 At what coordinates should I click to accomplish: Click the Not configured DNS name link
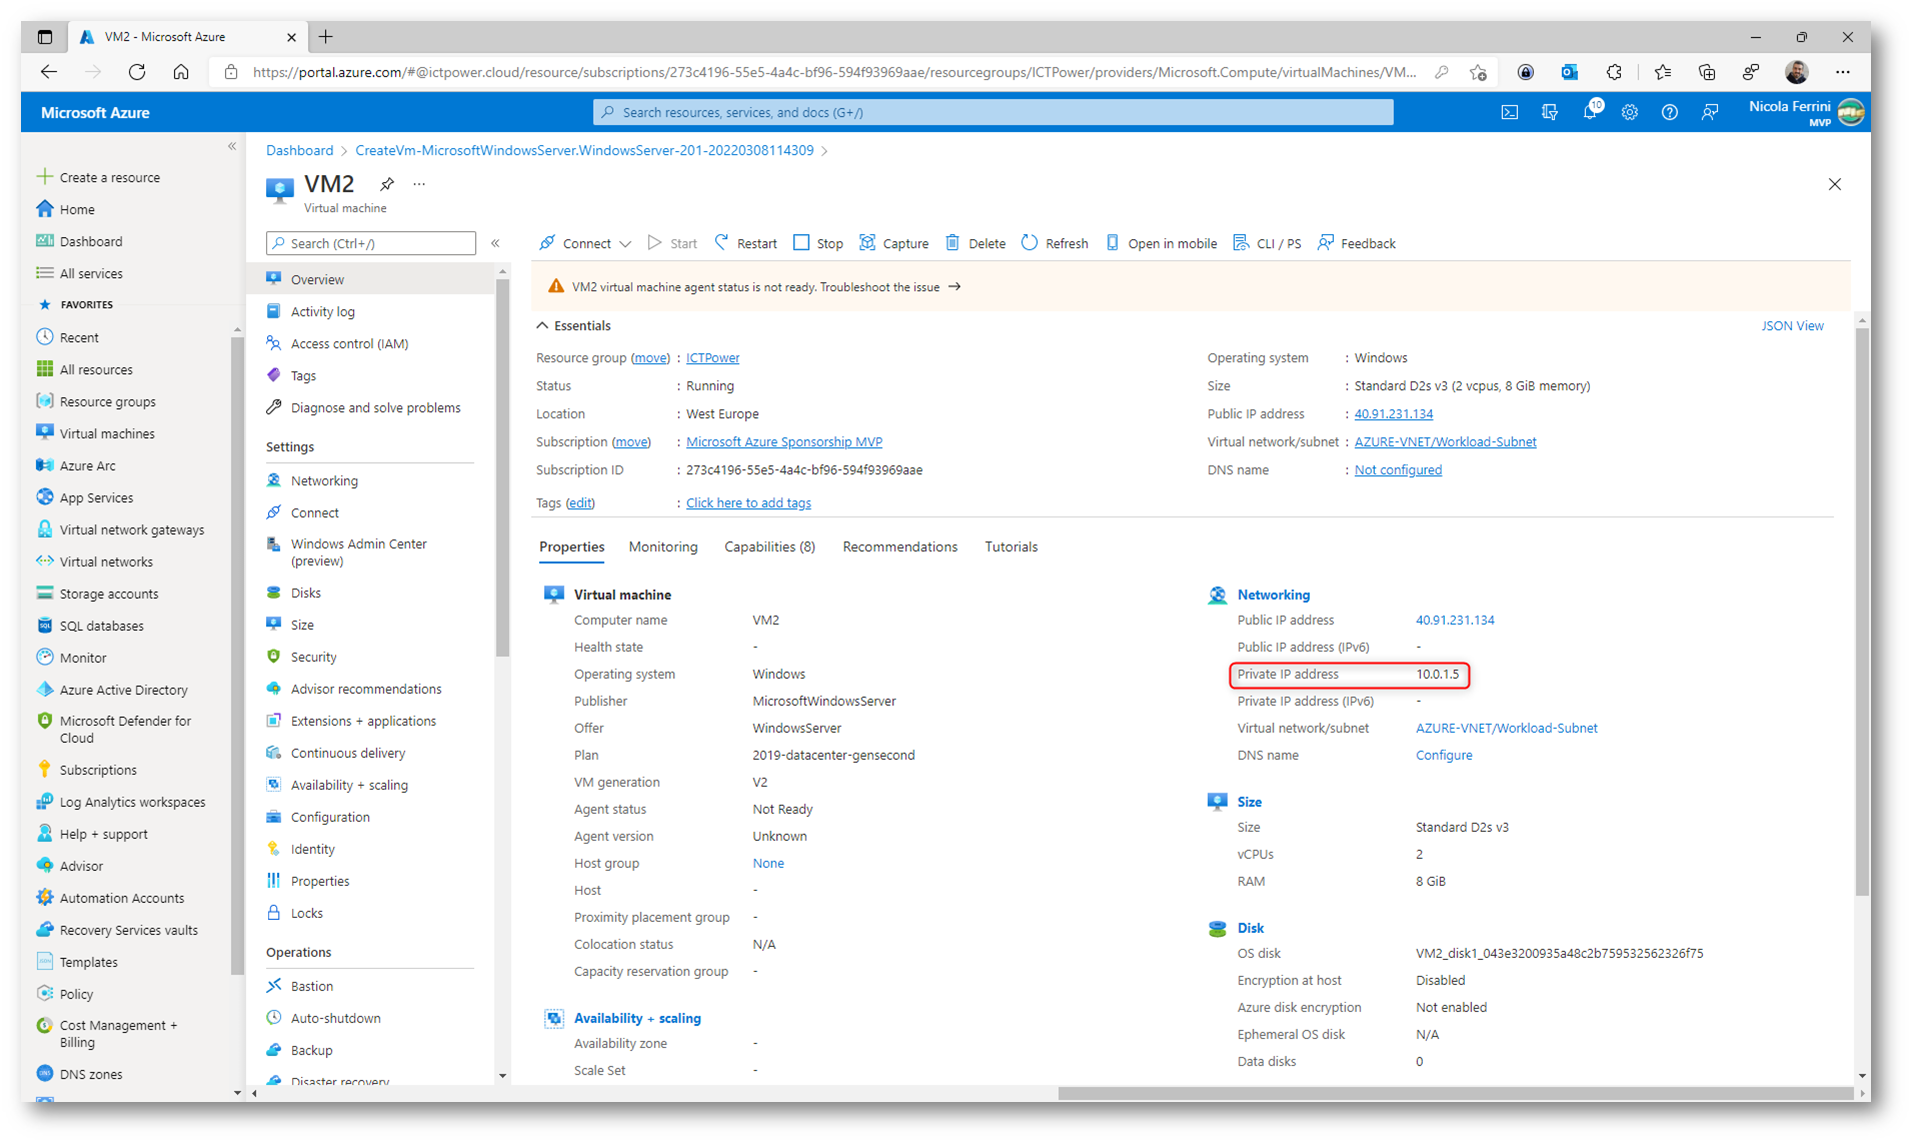coord(1397,469)
